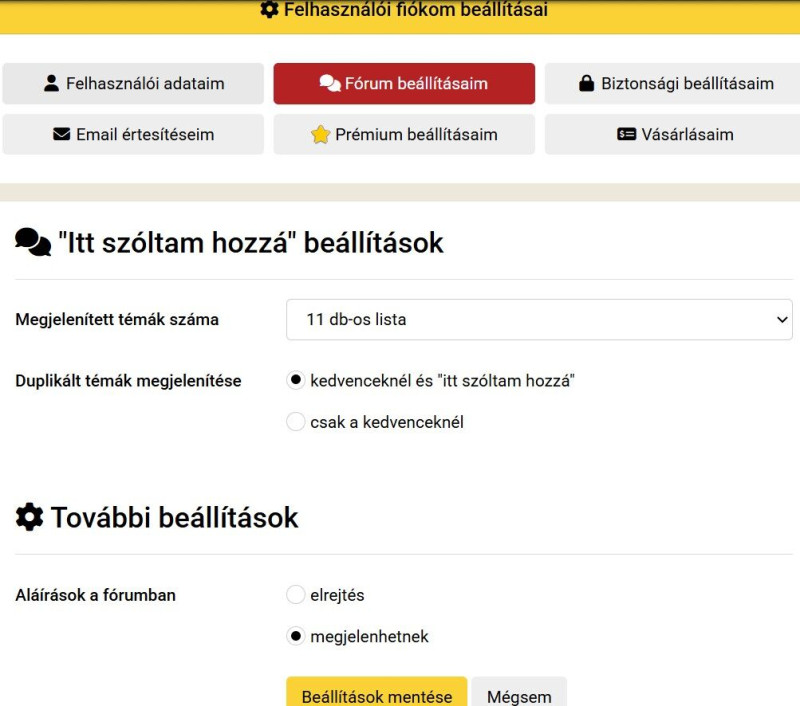This screenshot has height=706, width=800.
Task: Click Beállítások mentése button
Action: 377,693
